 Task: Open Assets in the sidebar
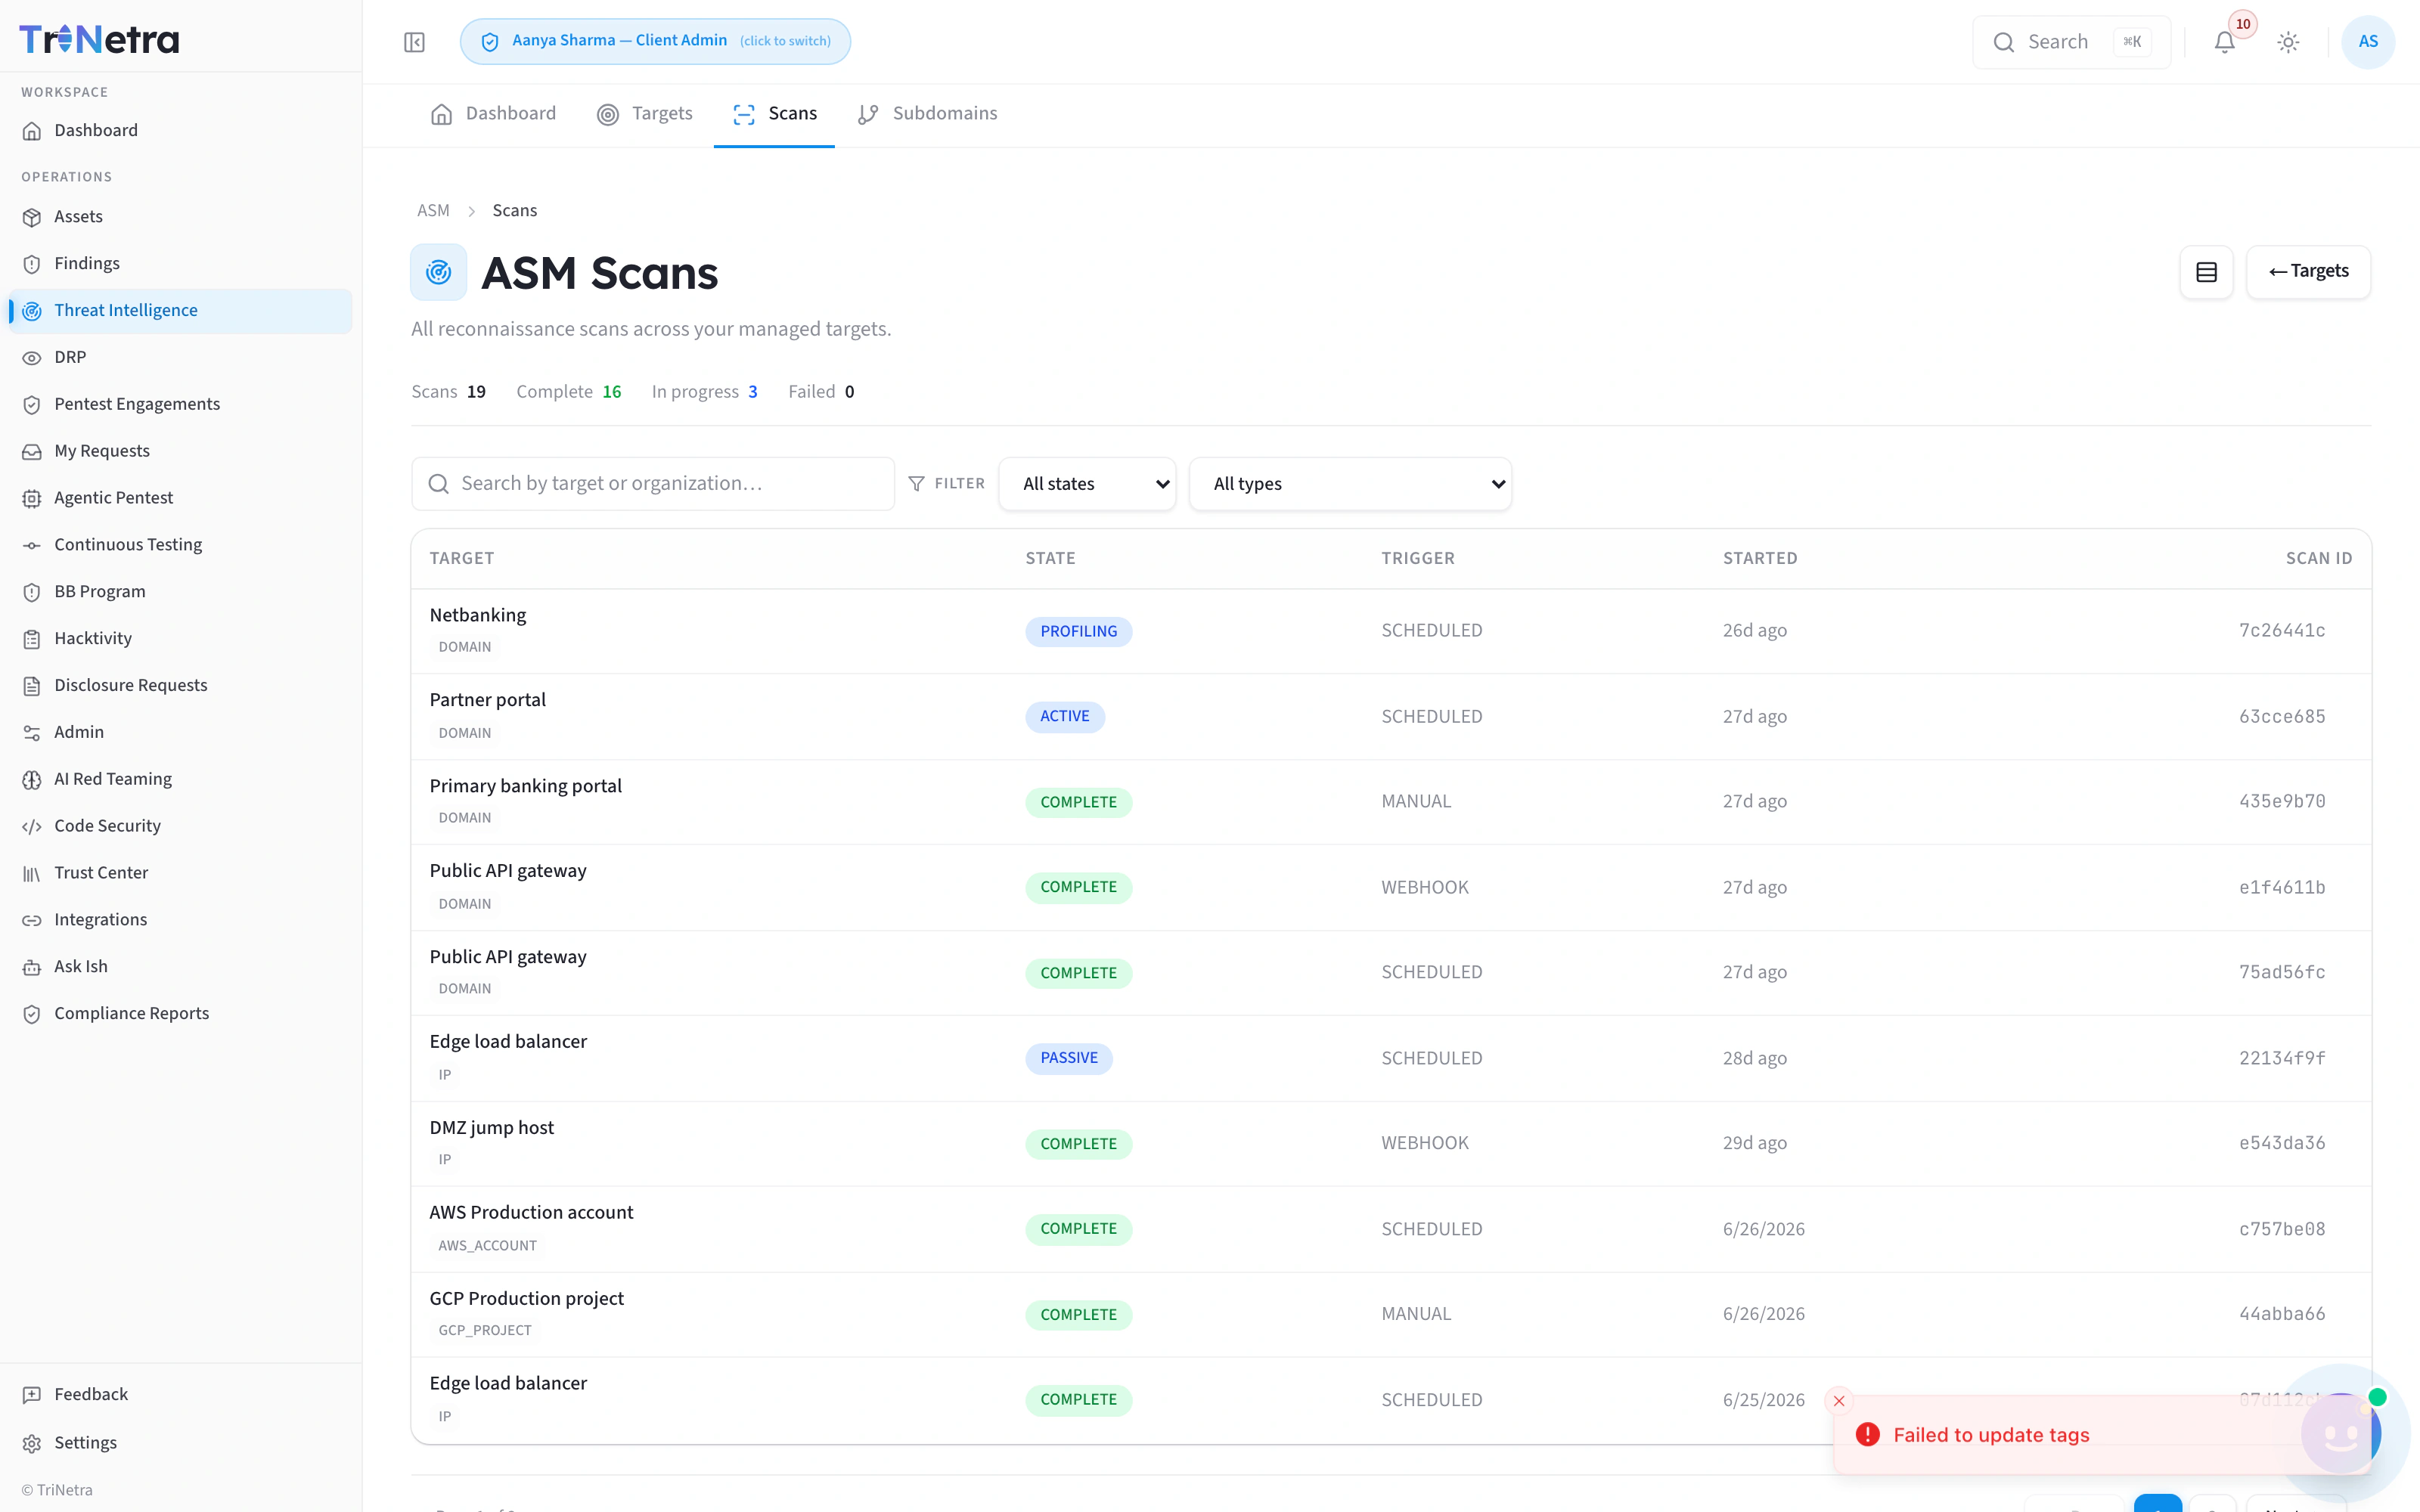click(180, 217)
